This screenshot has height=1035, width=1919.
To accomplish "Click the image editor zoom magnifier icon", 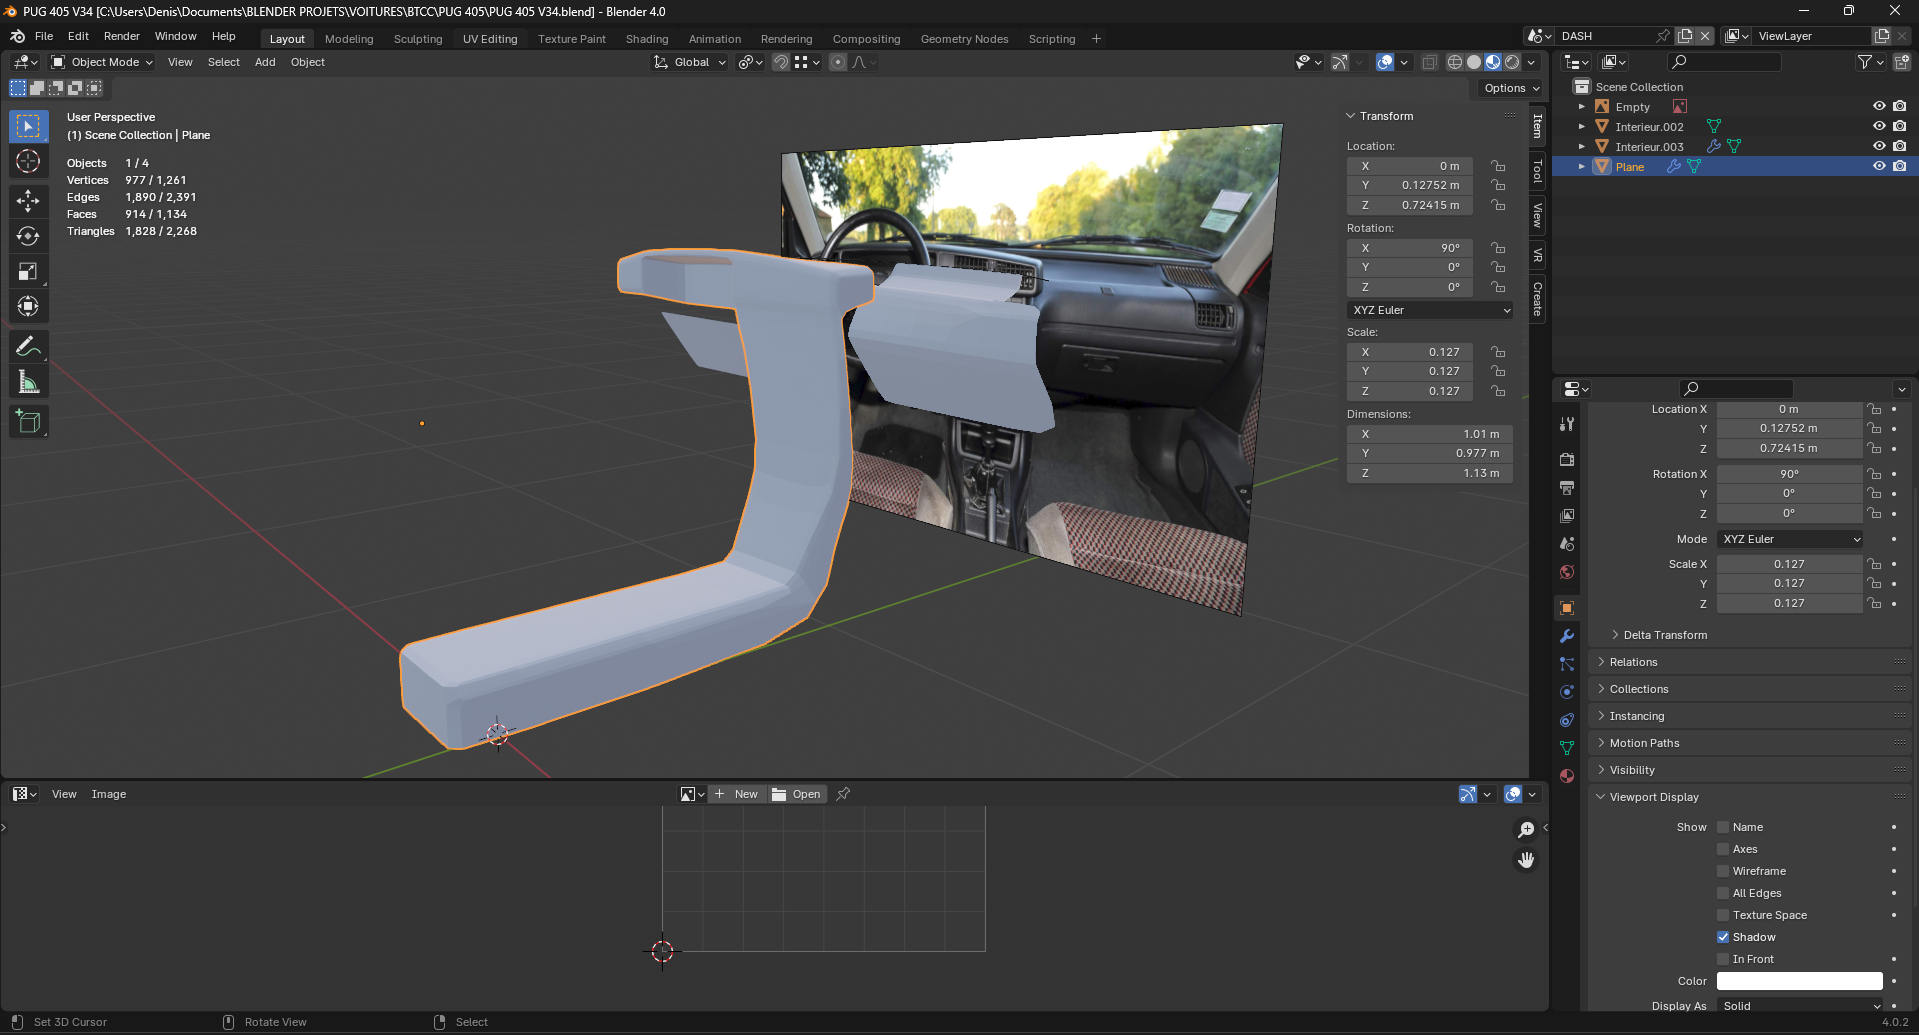I will tap(1526, 829).
